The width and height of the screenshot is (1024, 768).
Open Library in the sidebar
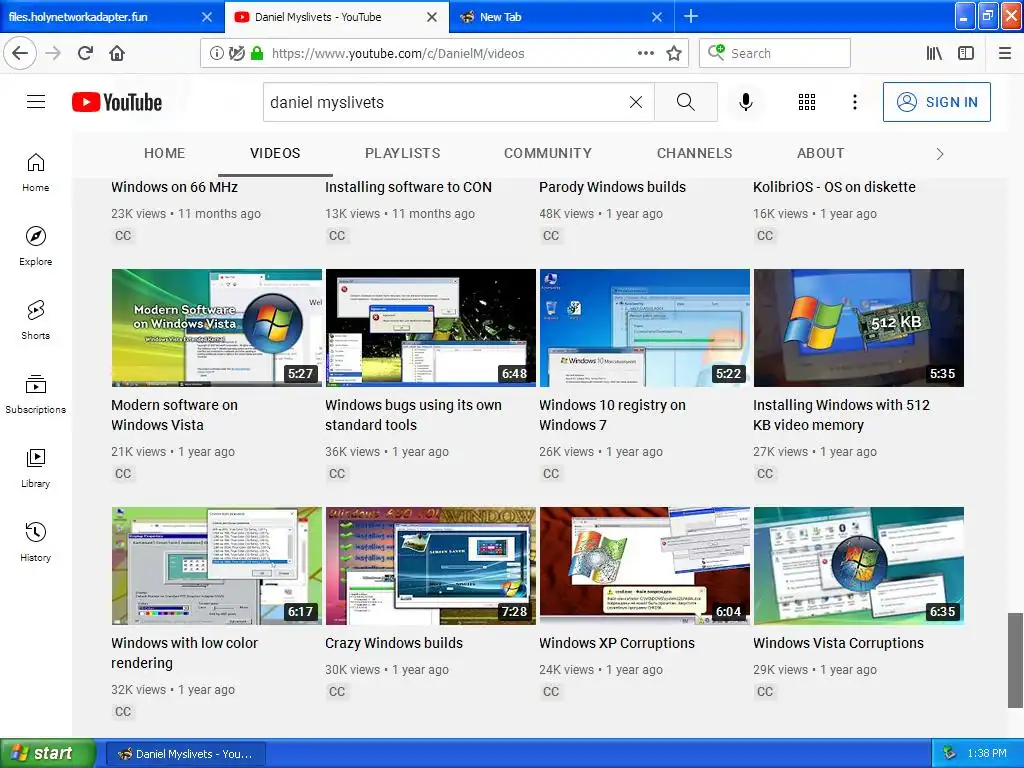(35, 468)
